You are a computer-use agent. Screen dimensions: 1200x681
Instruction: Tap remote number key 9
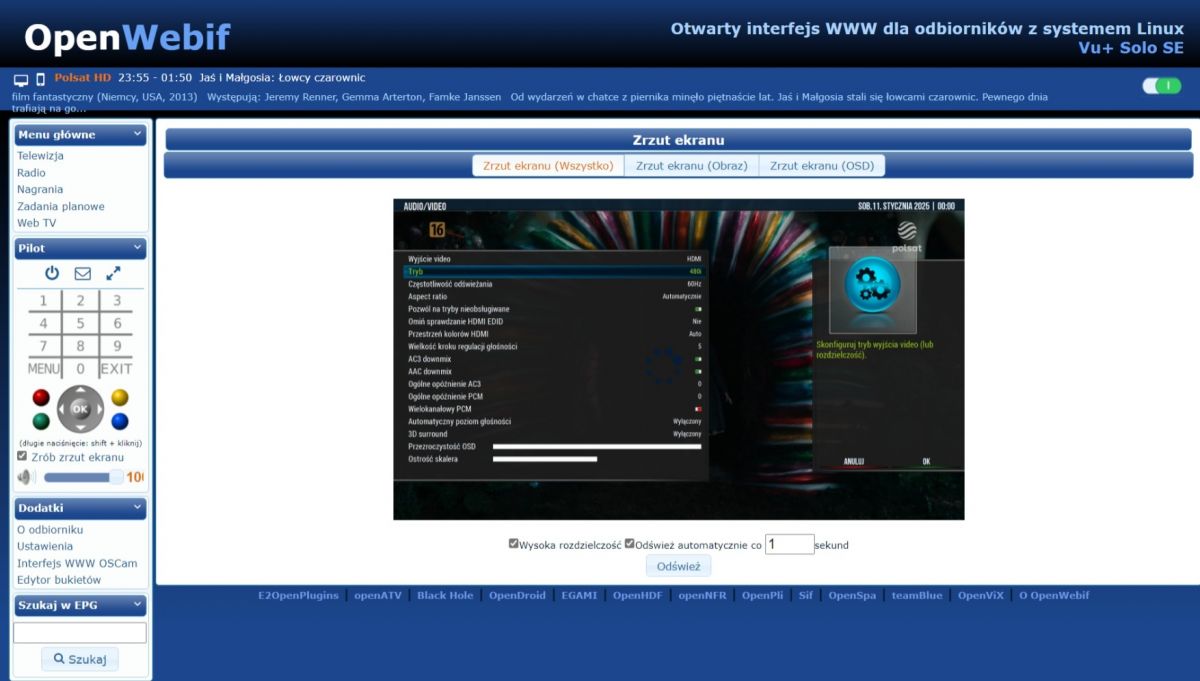pyautogui.click(x=117, y=347)
